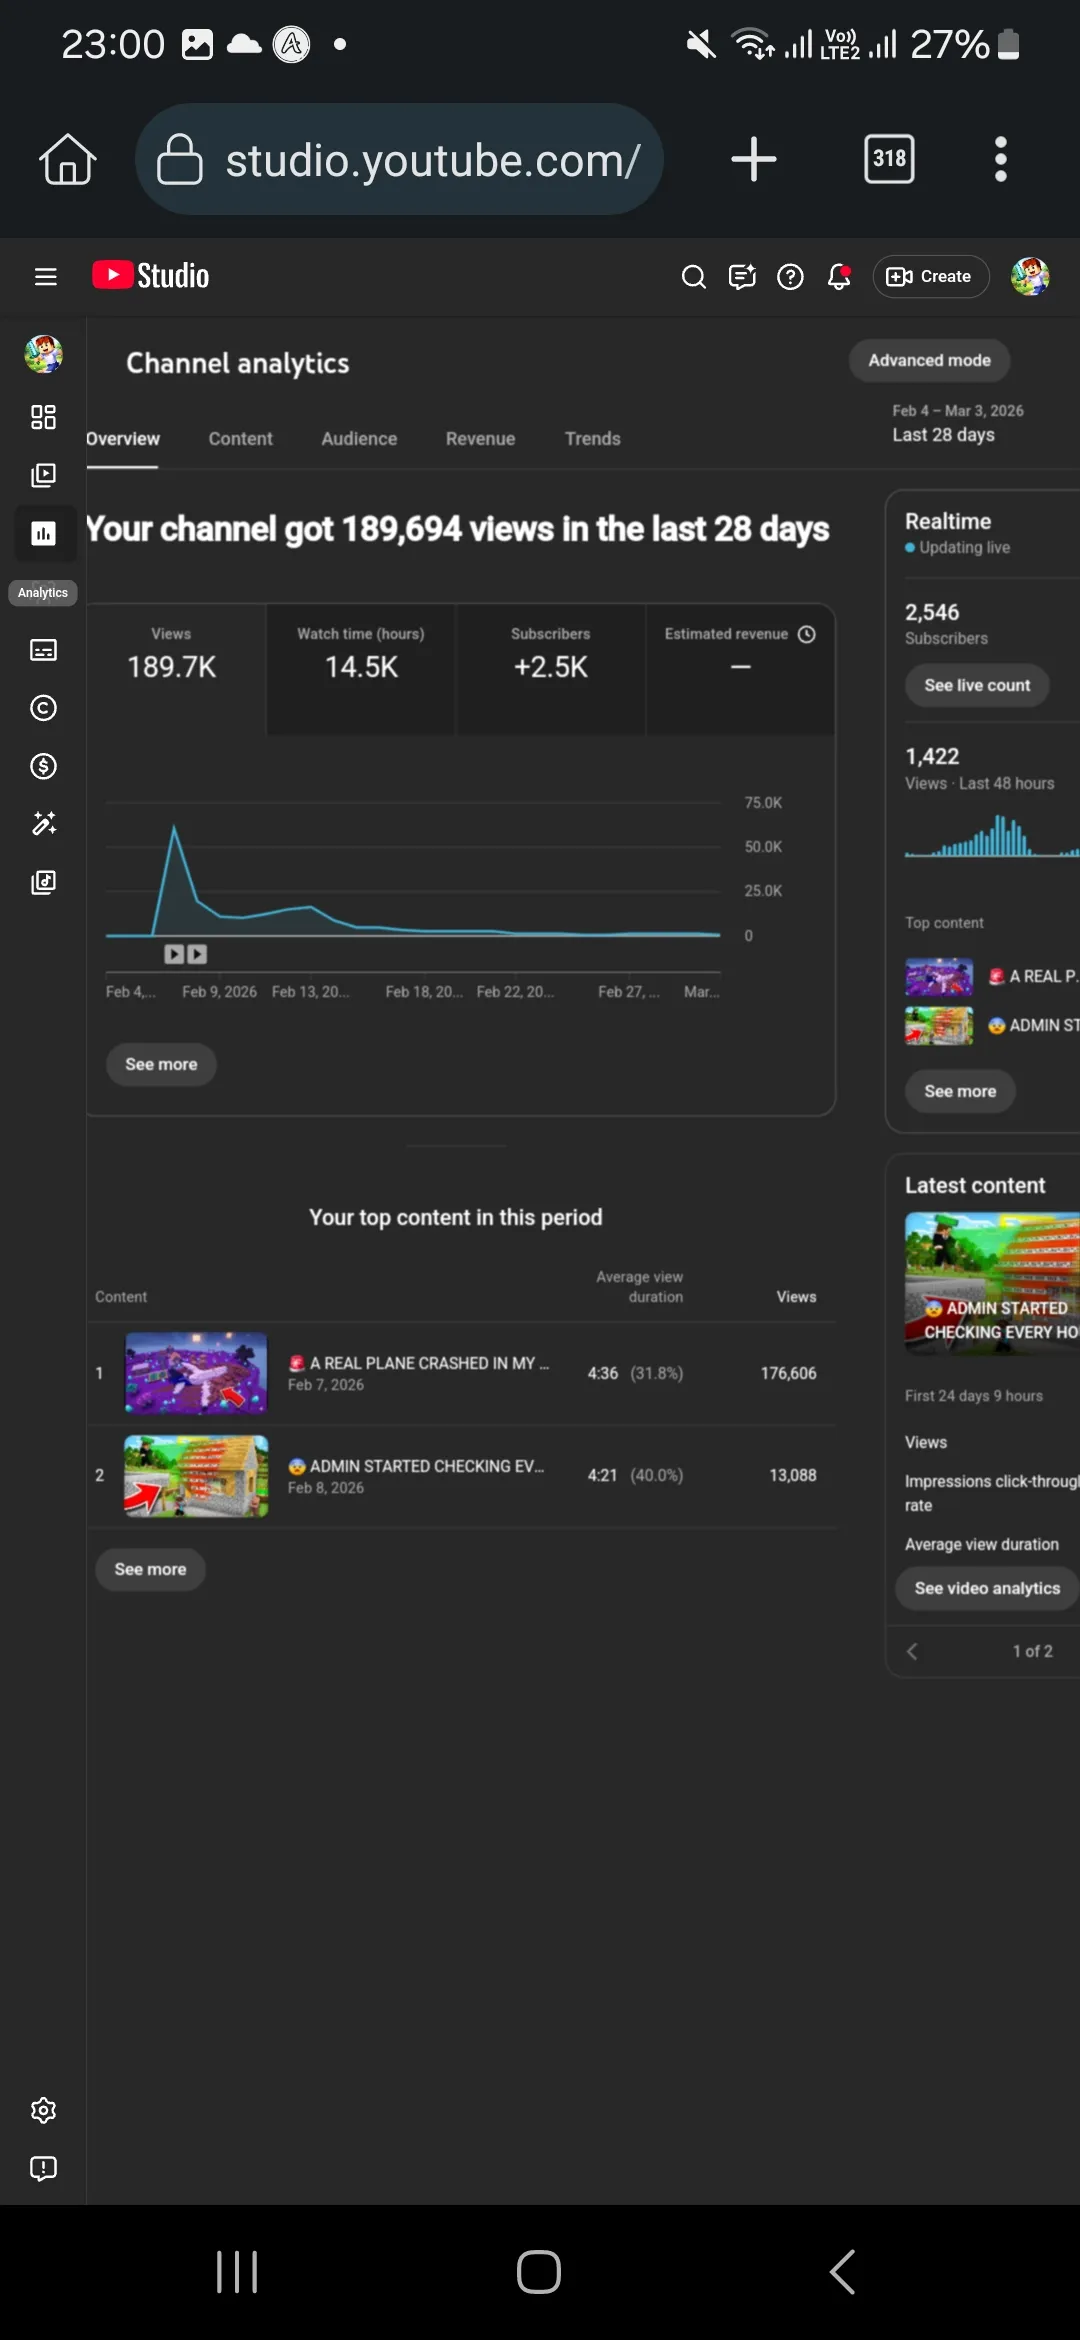Click previous arrow in Latest content pager
Screen dimensions: 1080x2340
pos(912,1651)
